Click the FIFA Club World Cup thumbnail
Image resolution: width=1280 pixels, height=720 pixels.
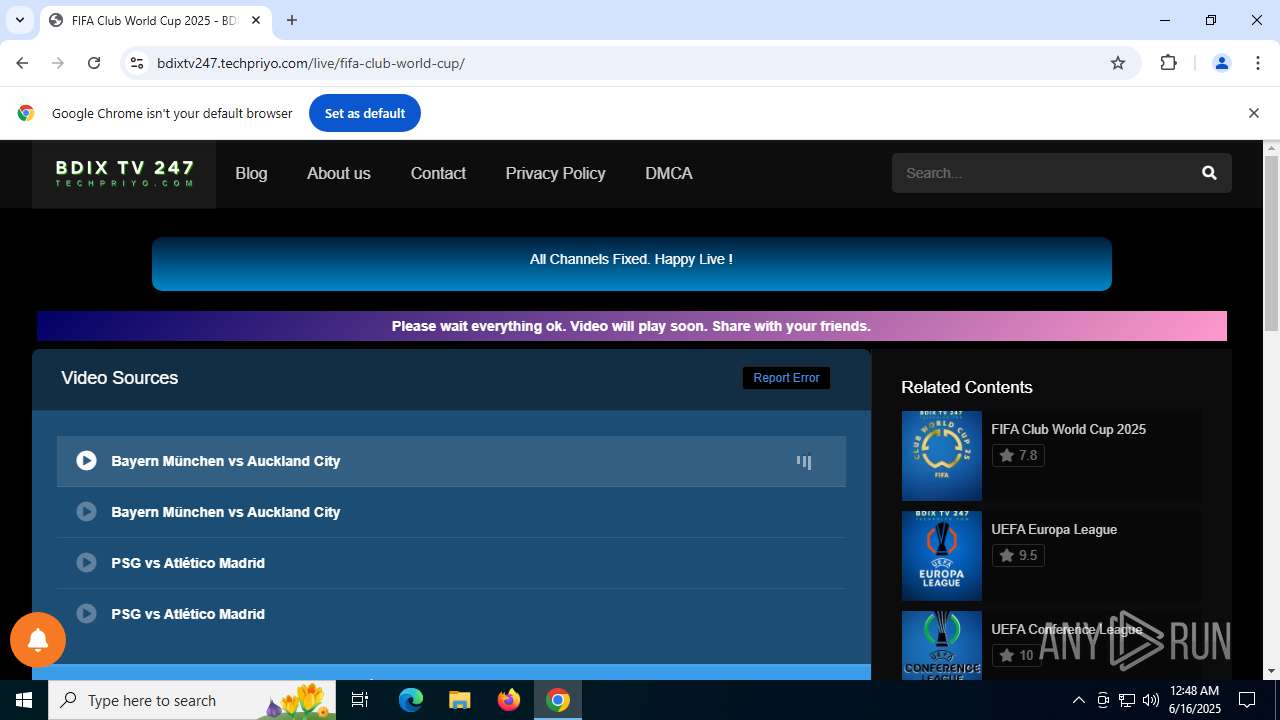tap(942, 456)
